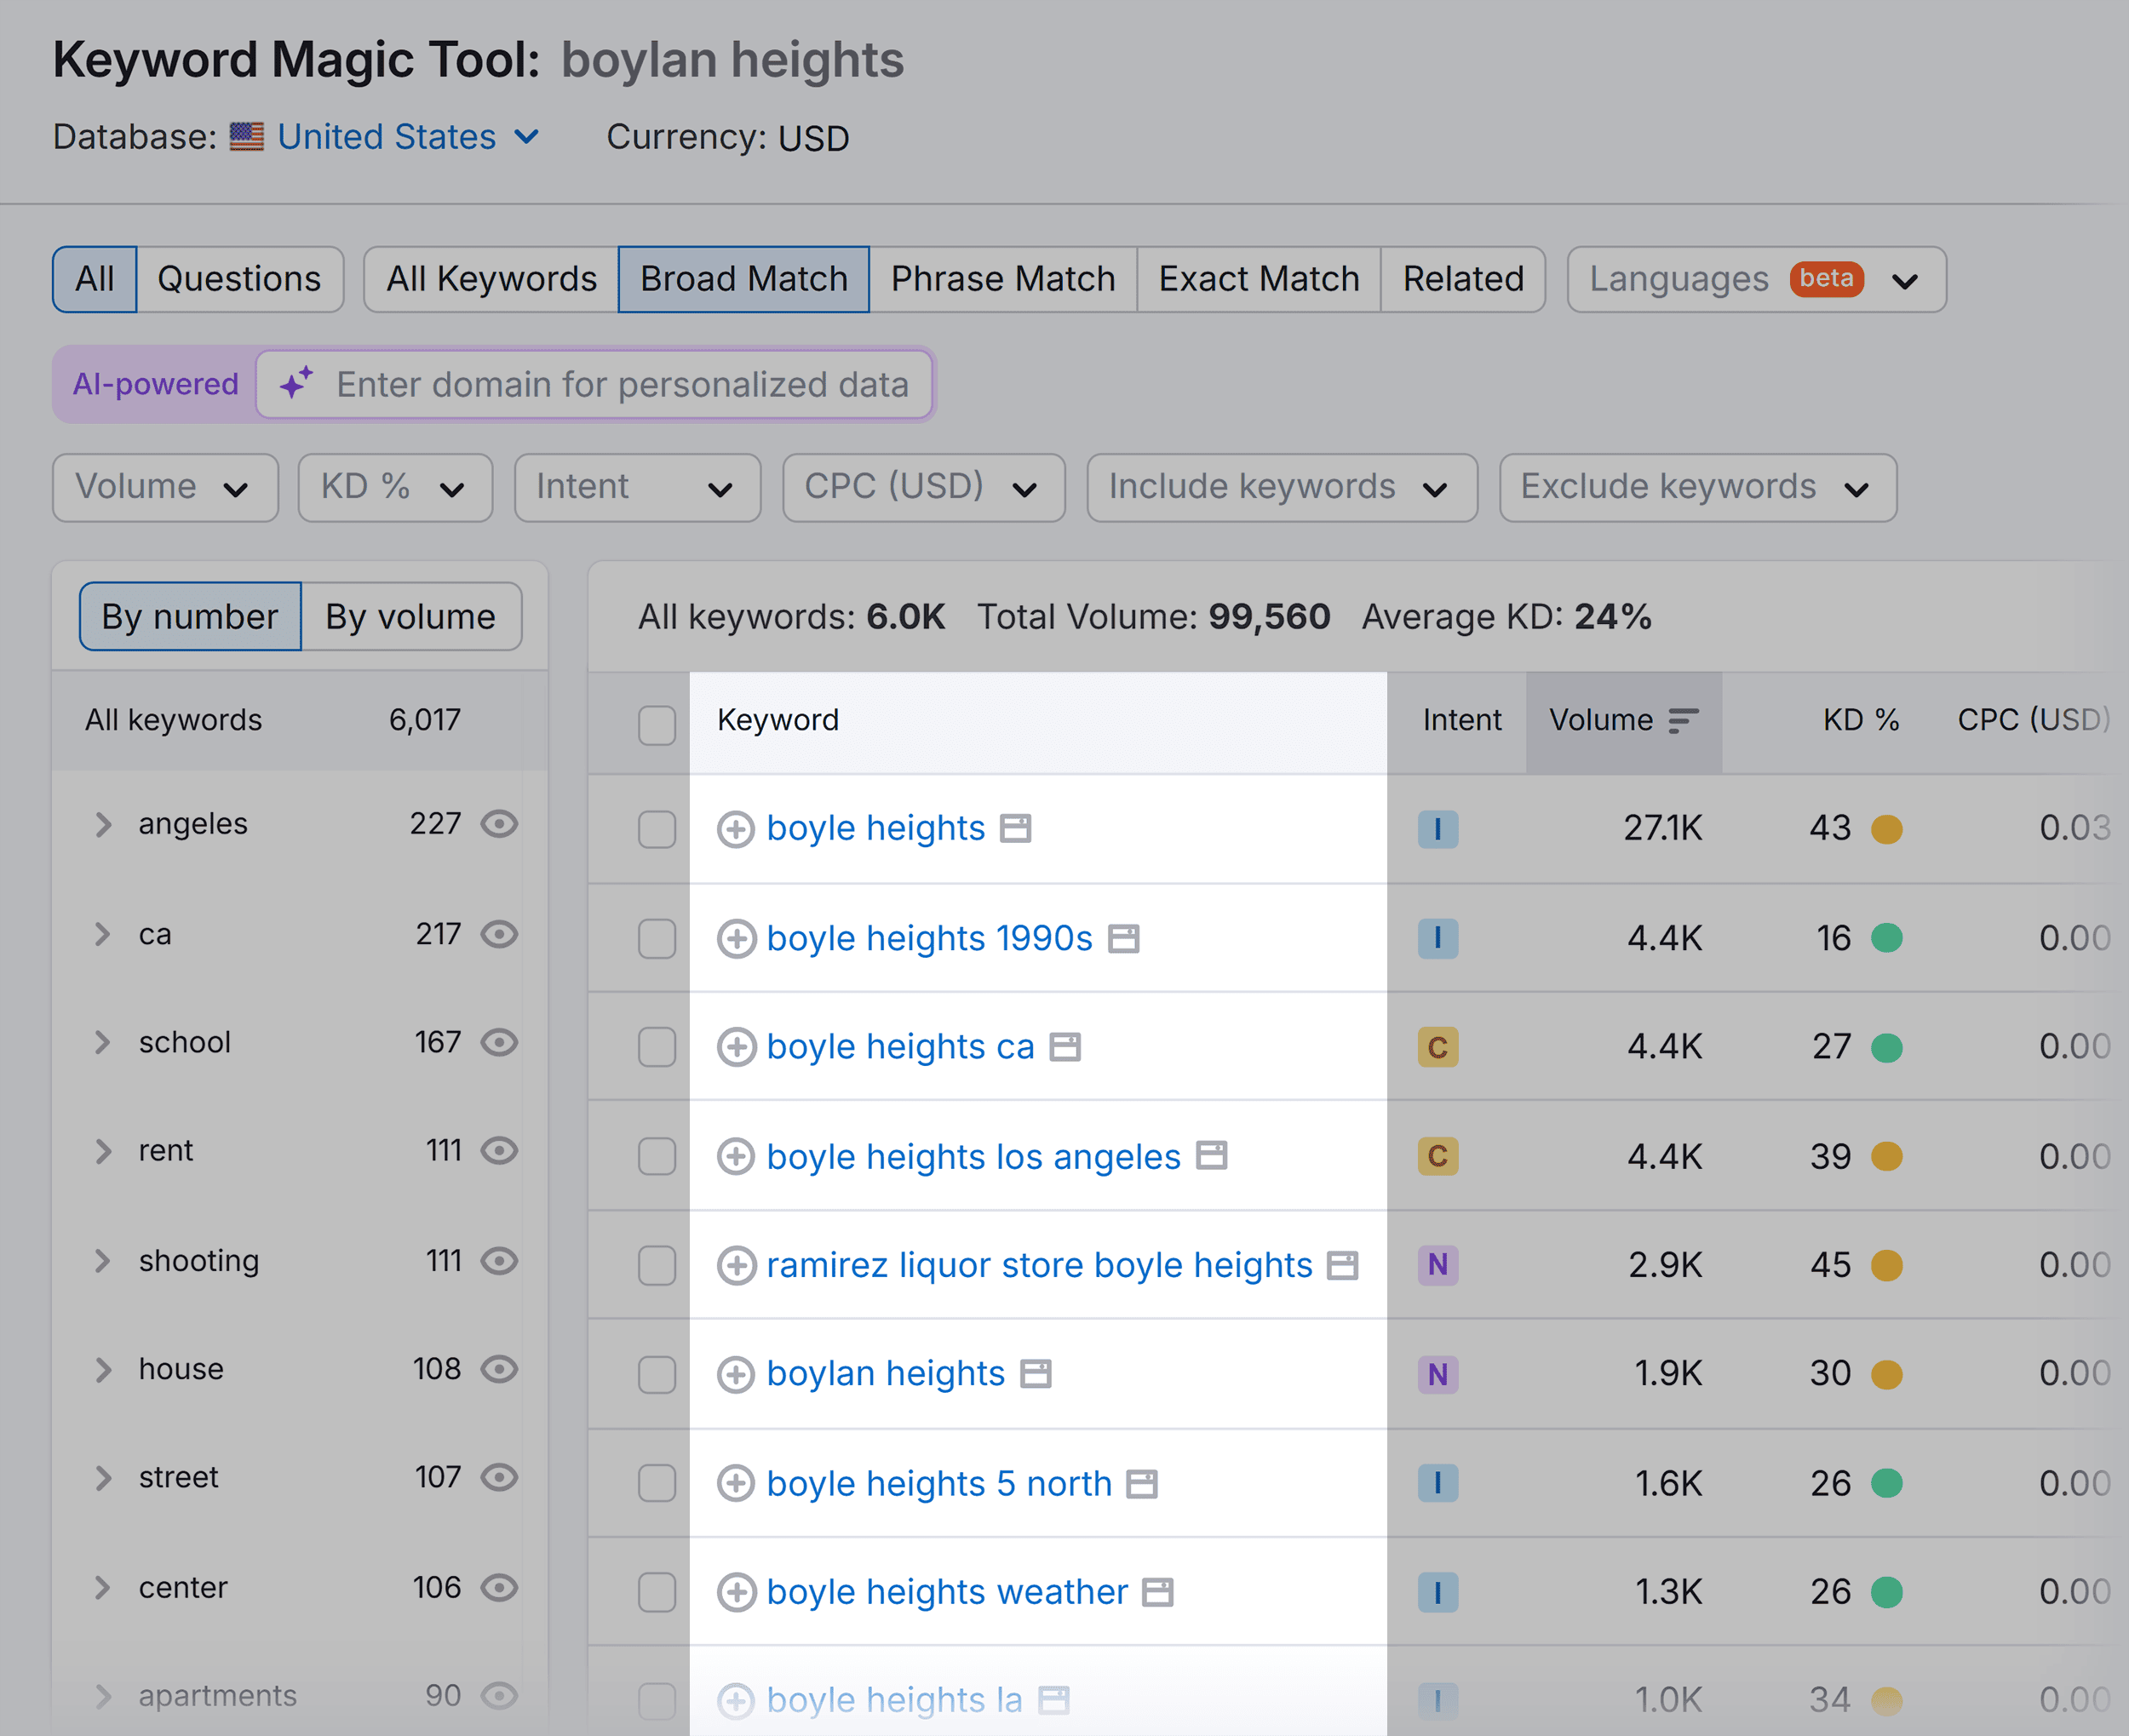
Task: Click the AI-powered sparkle icon
Action: click(296, 384)
